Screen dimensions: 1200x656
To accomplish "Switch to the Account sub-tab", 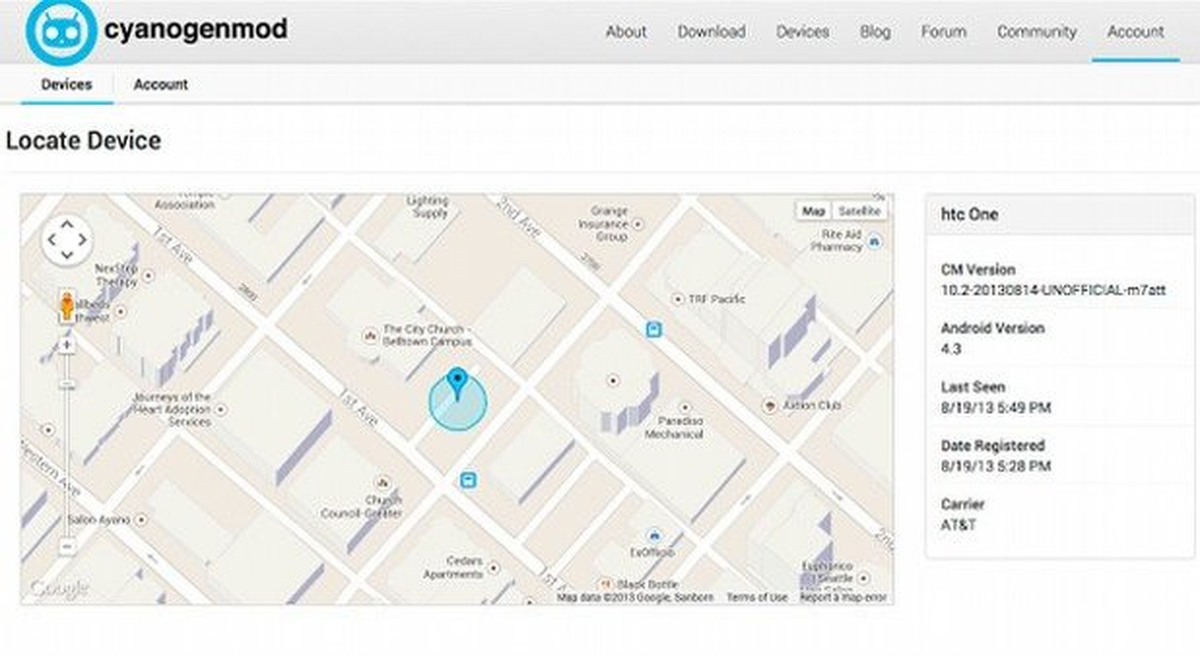I will (160, 85).
